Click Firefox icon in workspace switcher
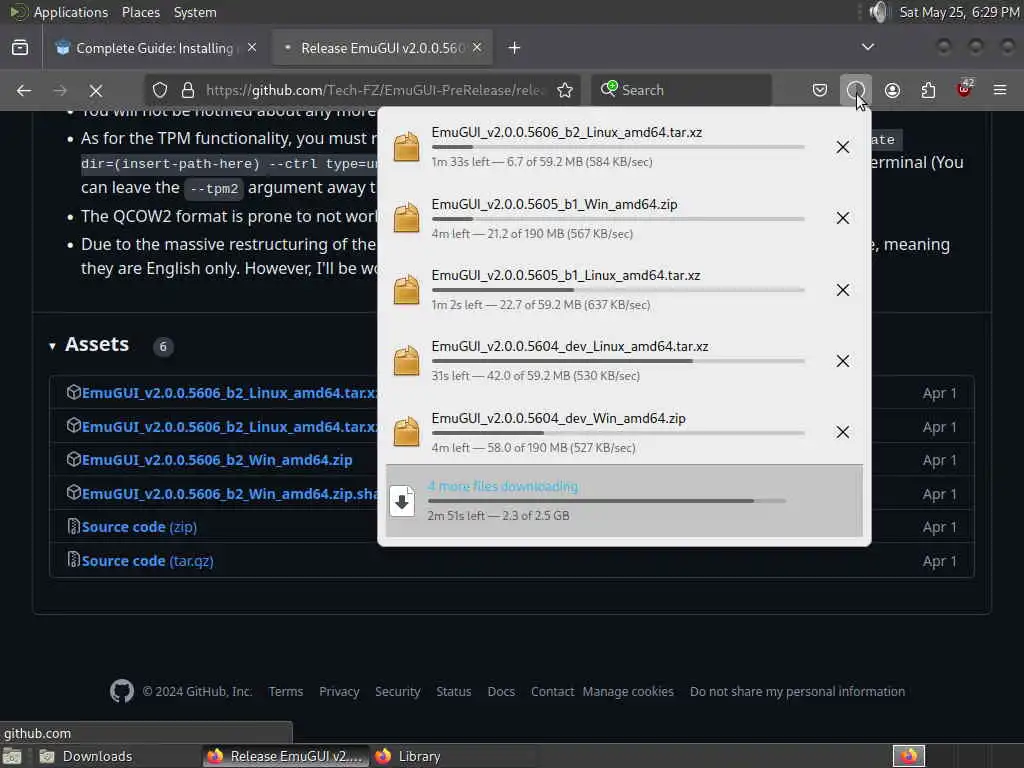 908,756
